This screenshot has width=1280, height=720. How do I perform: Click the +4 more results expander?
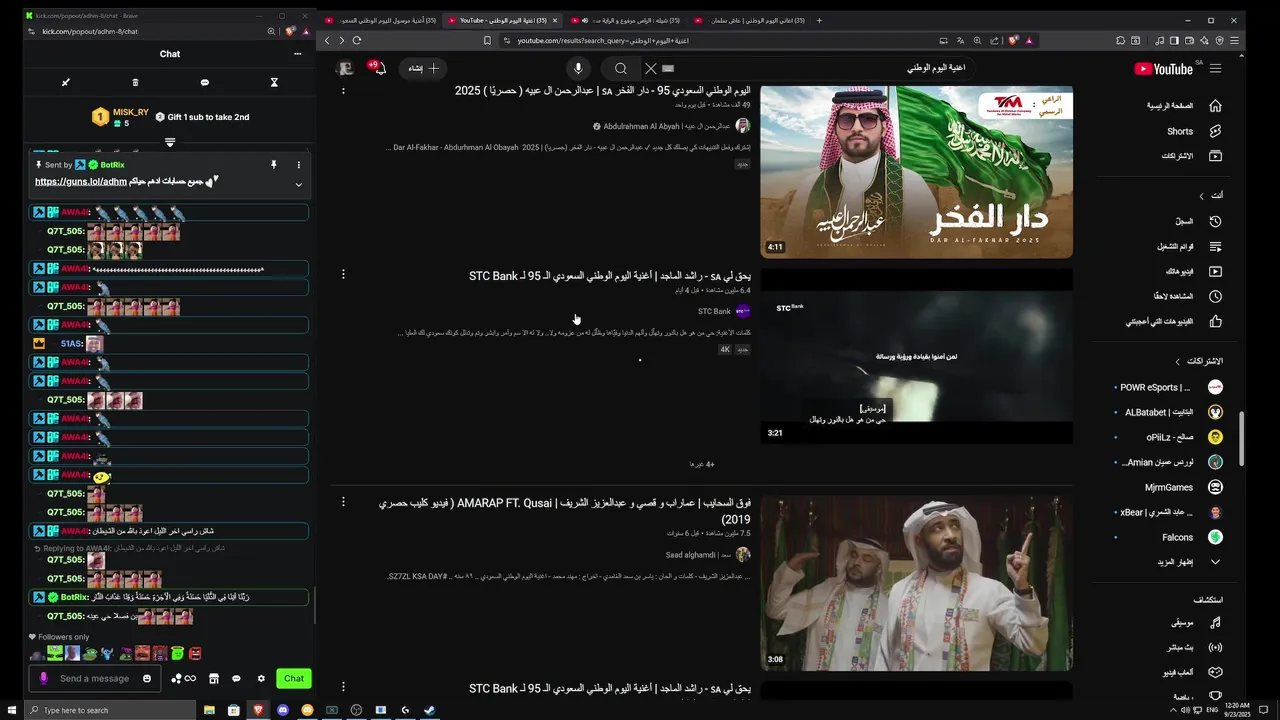click(x=702, y=464)
